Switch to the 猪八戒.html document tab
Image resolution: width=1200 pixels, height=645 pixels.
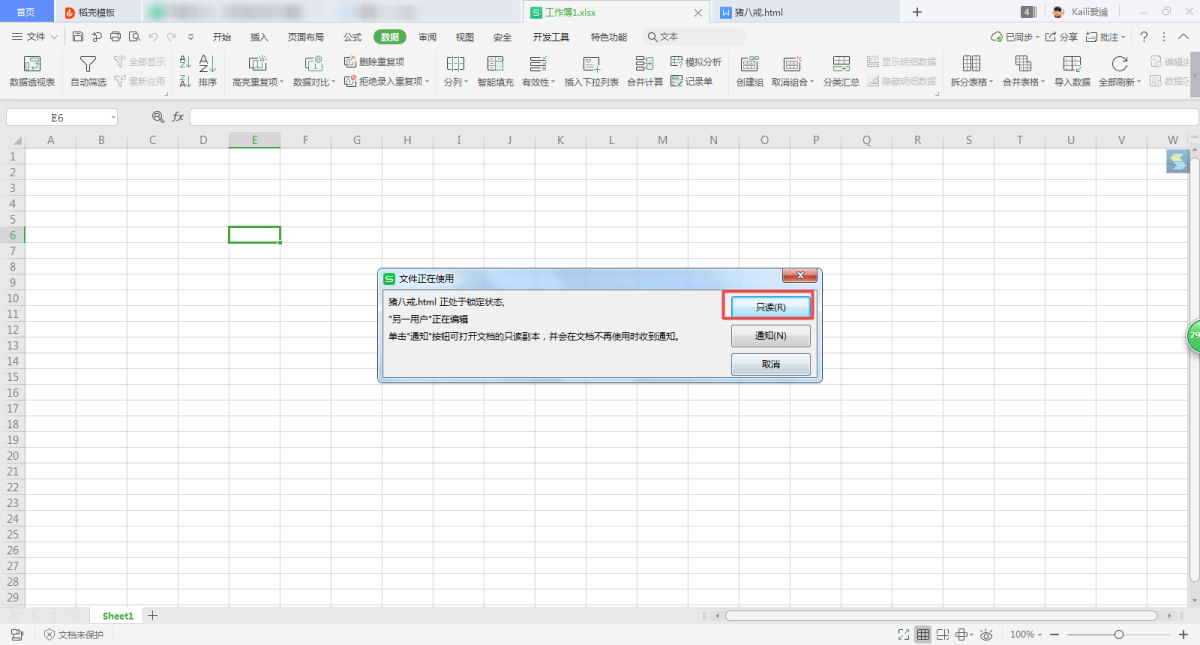[x=750, y=12]
